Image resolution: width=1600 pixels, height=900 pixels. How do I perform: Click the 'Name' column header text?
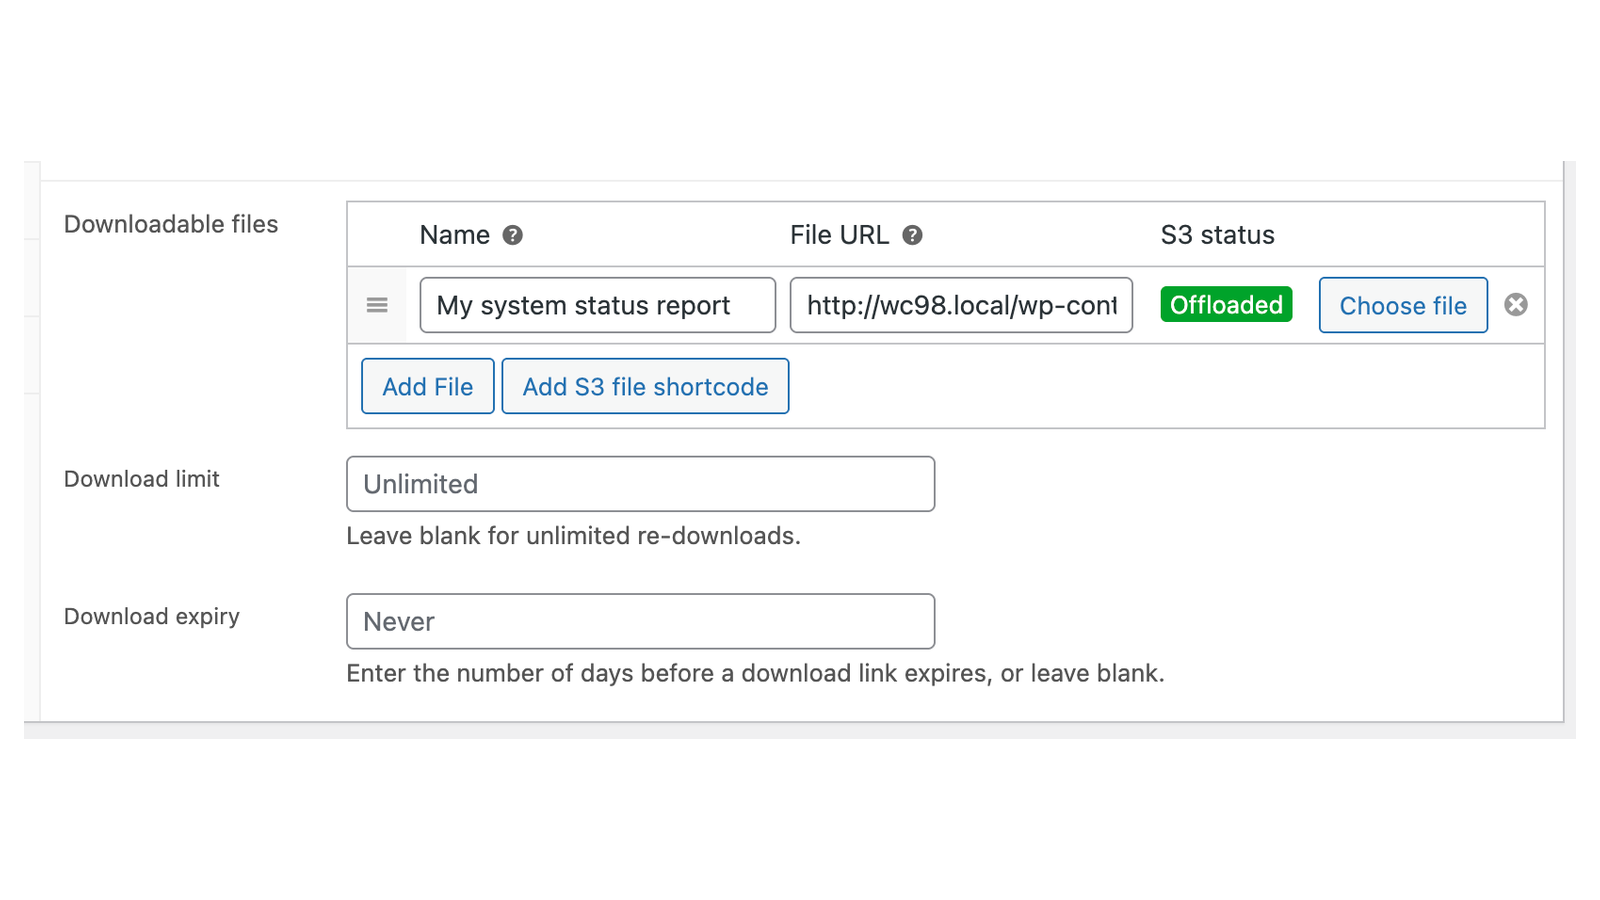[454, 235]
